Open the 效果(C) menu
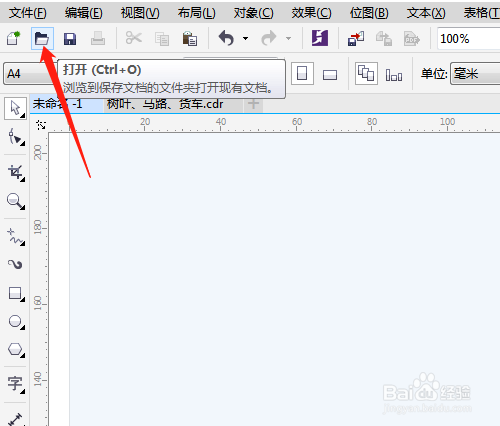 click(x=311, y=13)
